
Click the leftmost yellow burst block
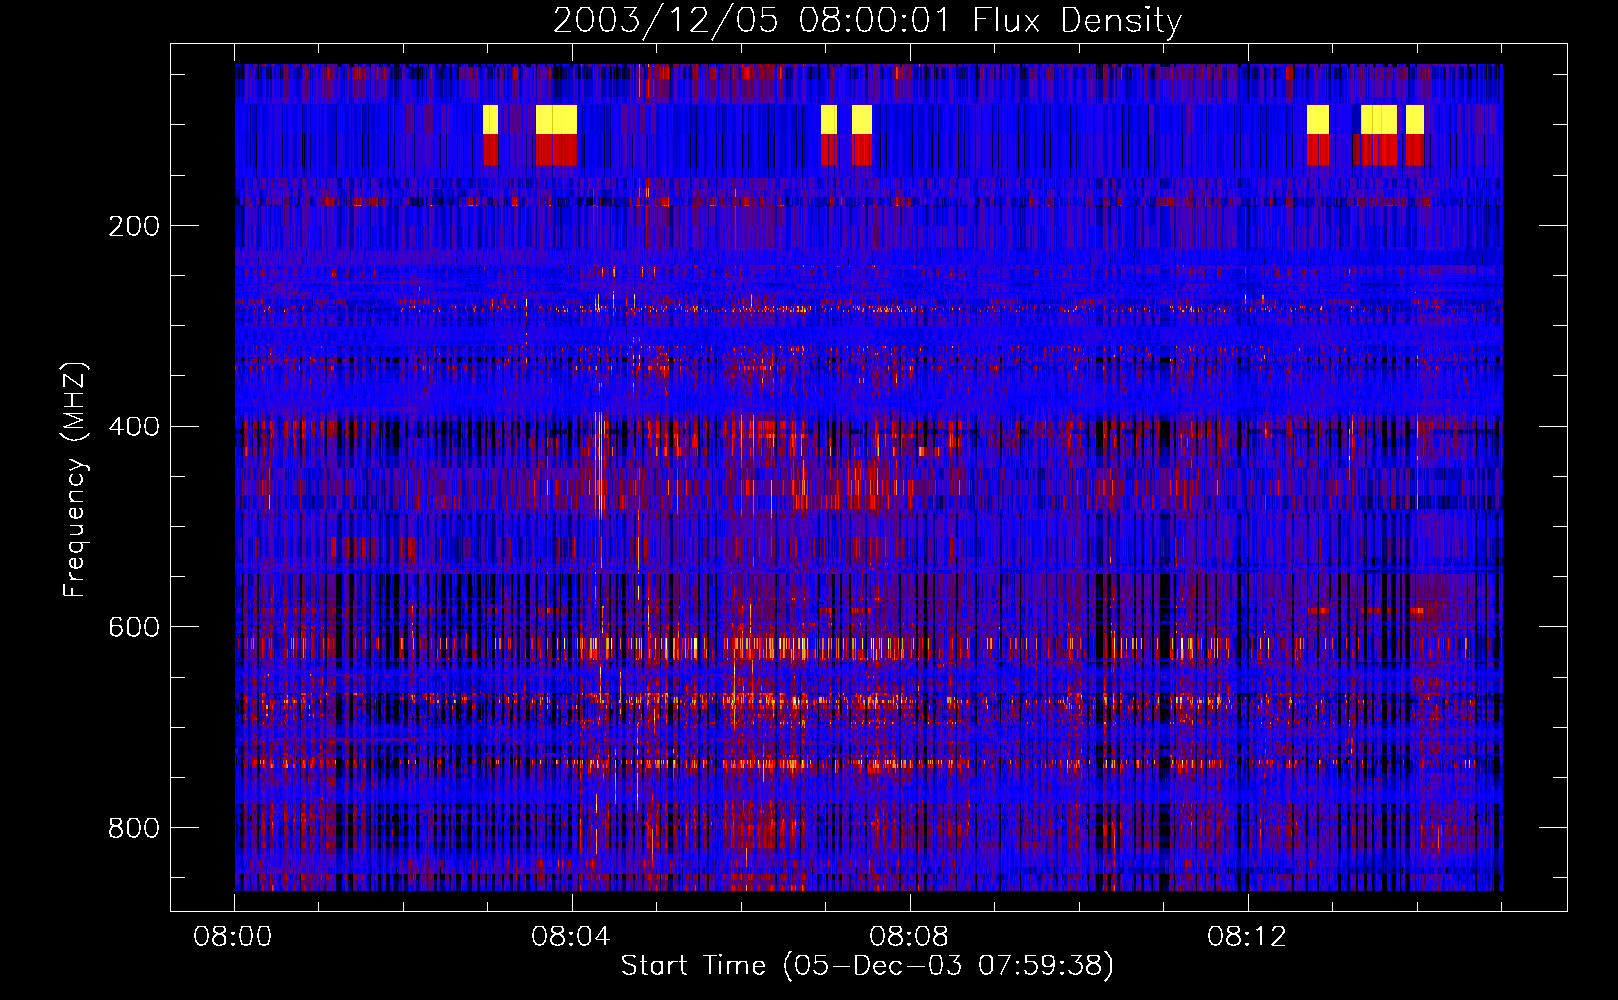[x=490, y=119]
